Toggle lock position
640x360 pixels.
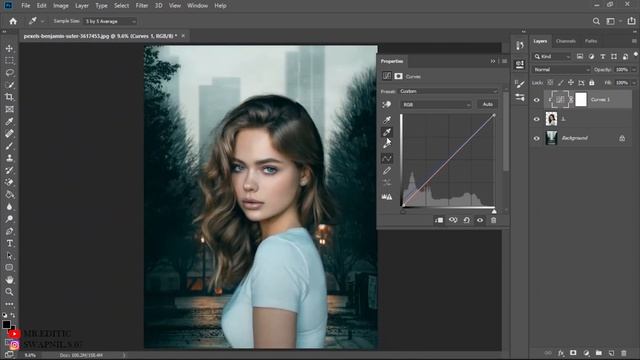[571, 83]
